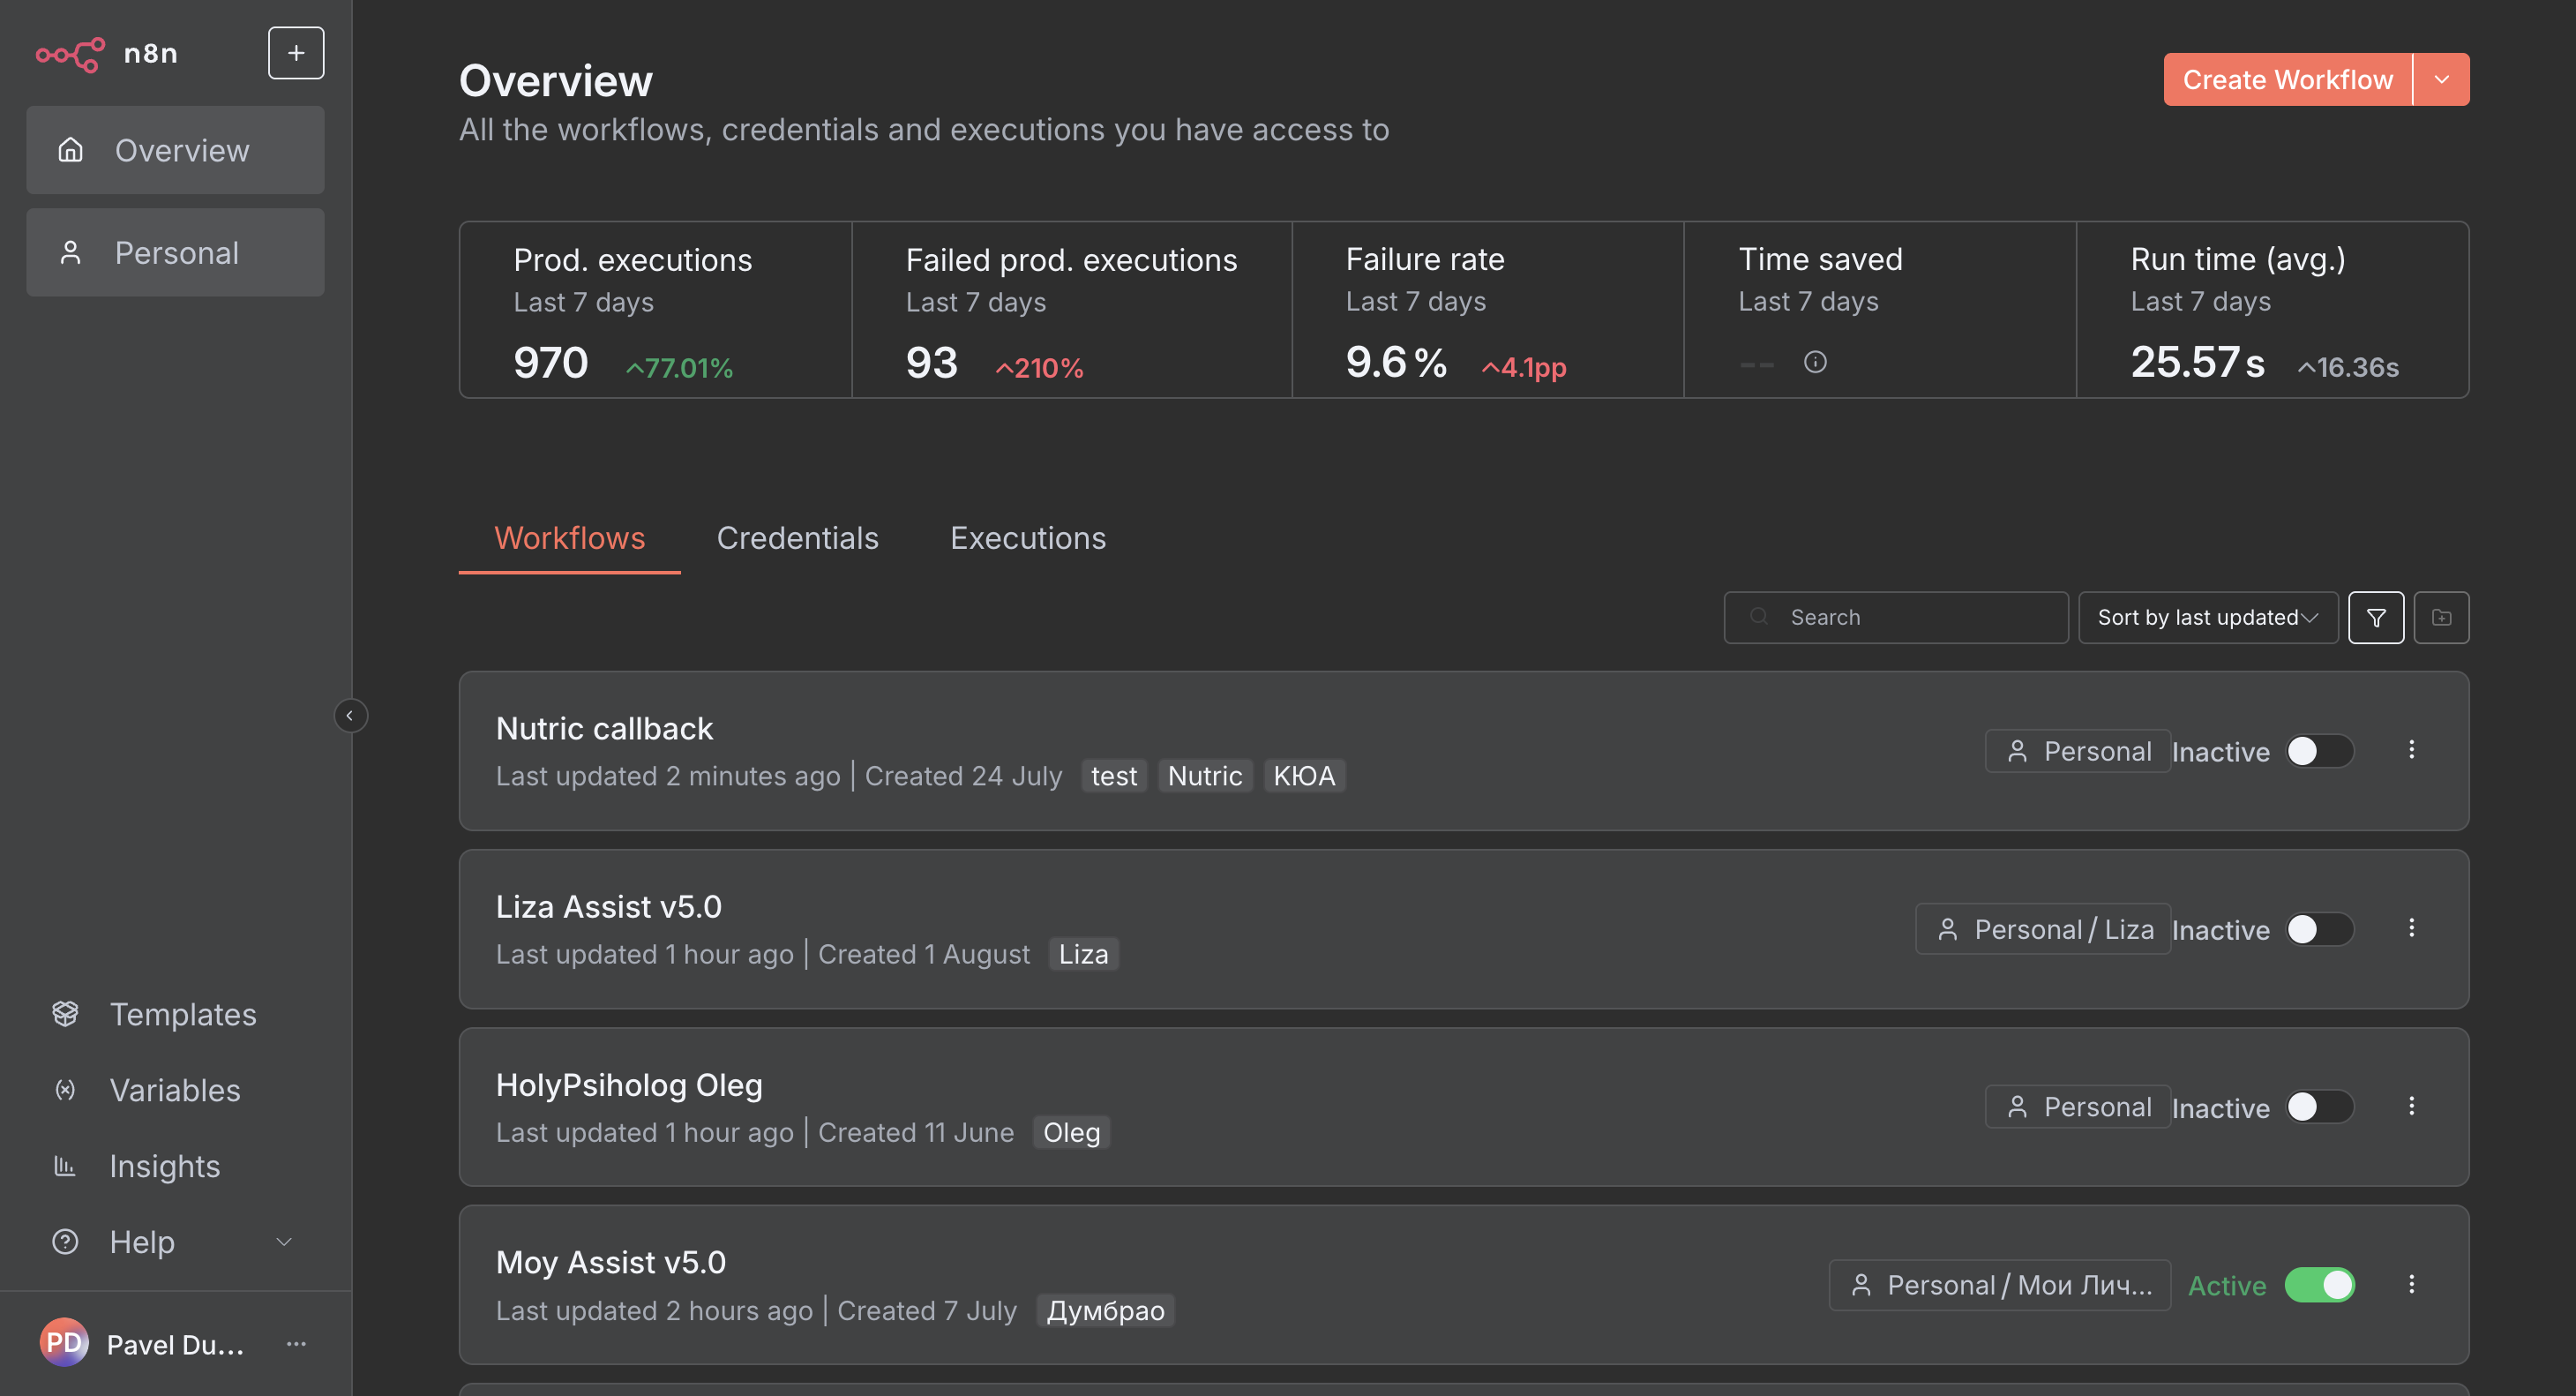Open the workflow filter funnel icon

pos(2375,617)
